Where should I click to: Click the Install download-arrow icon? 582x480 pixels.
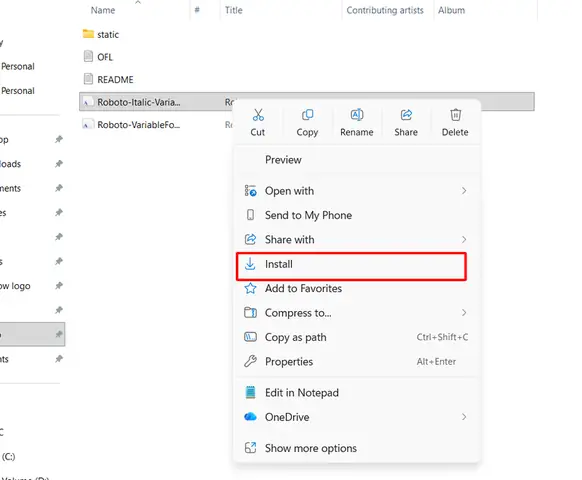pos(250,264)
